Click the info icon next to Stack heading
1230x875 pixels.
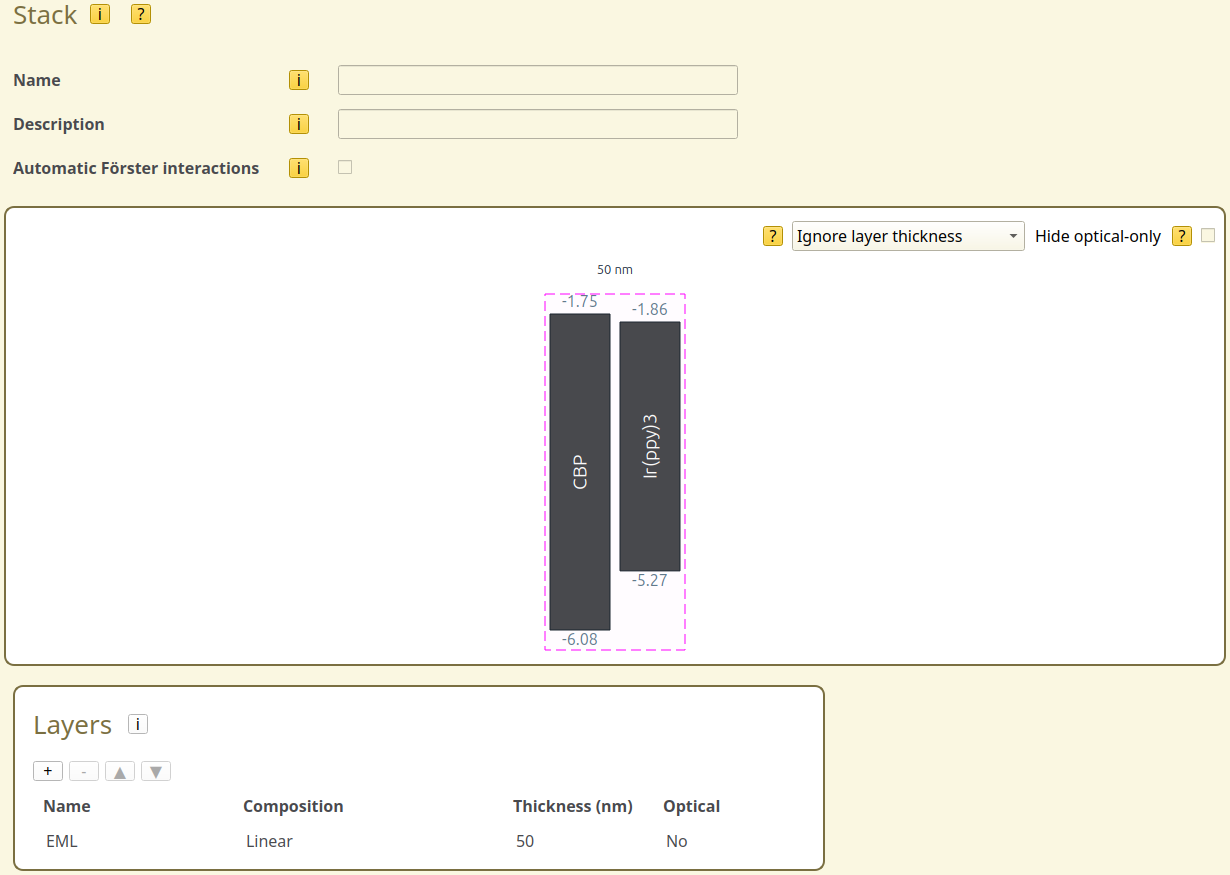point(99,14)
